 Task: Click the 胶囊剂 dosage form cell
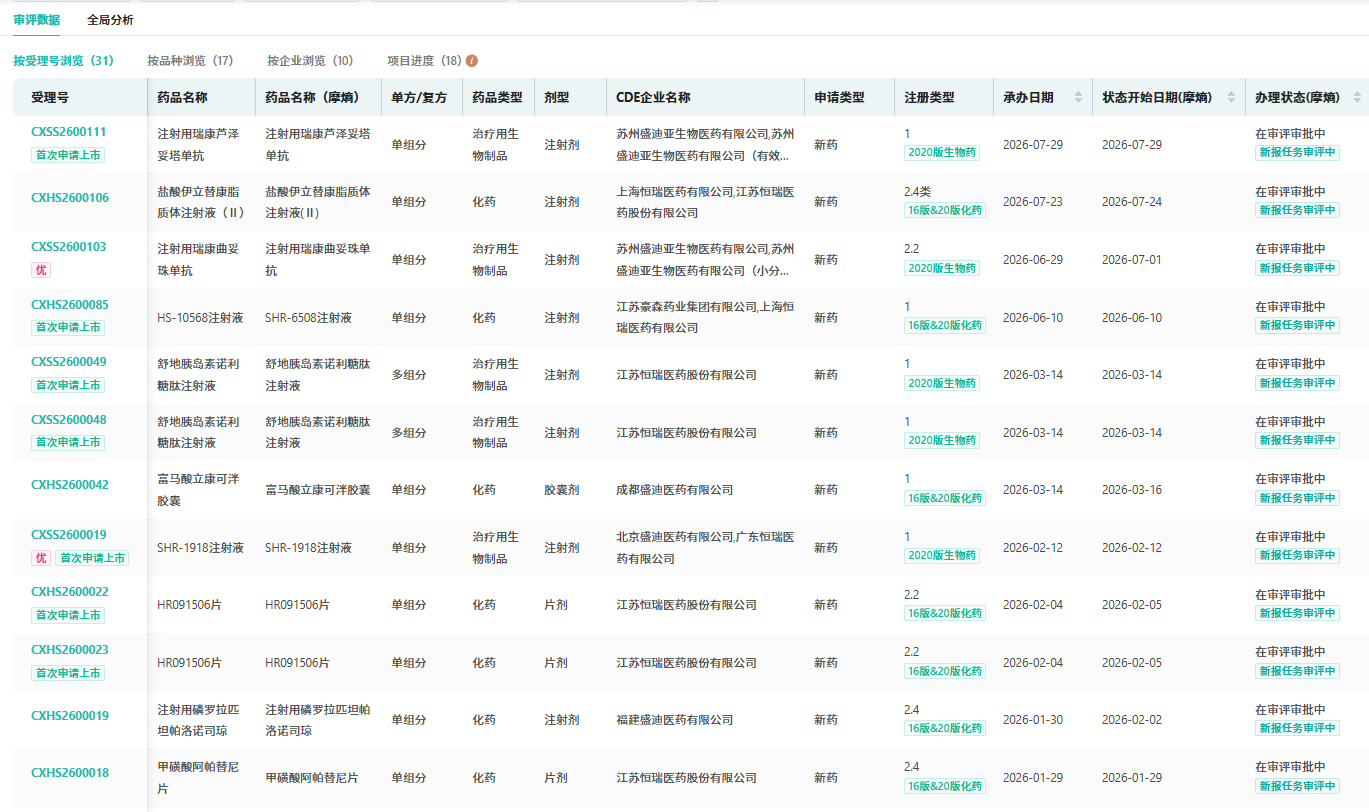point(562,490)
